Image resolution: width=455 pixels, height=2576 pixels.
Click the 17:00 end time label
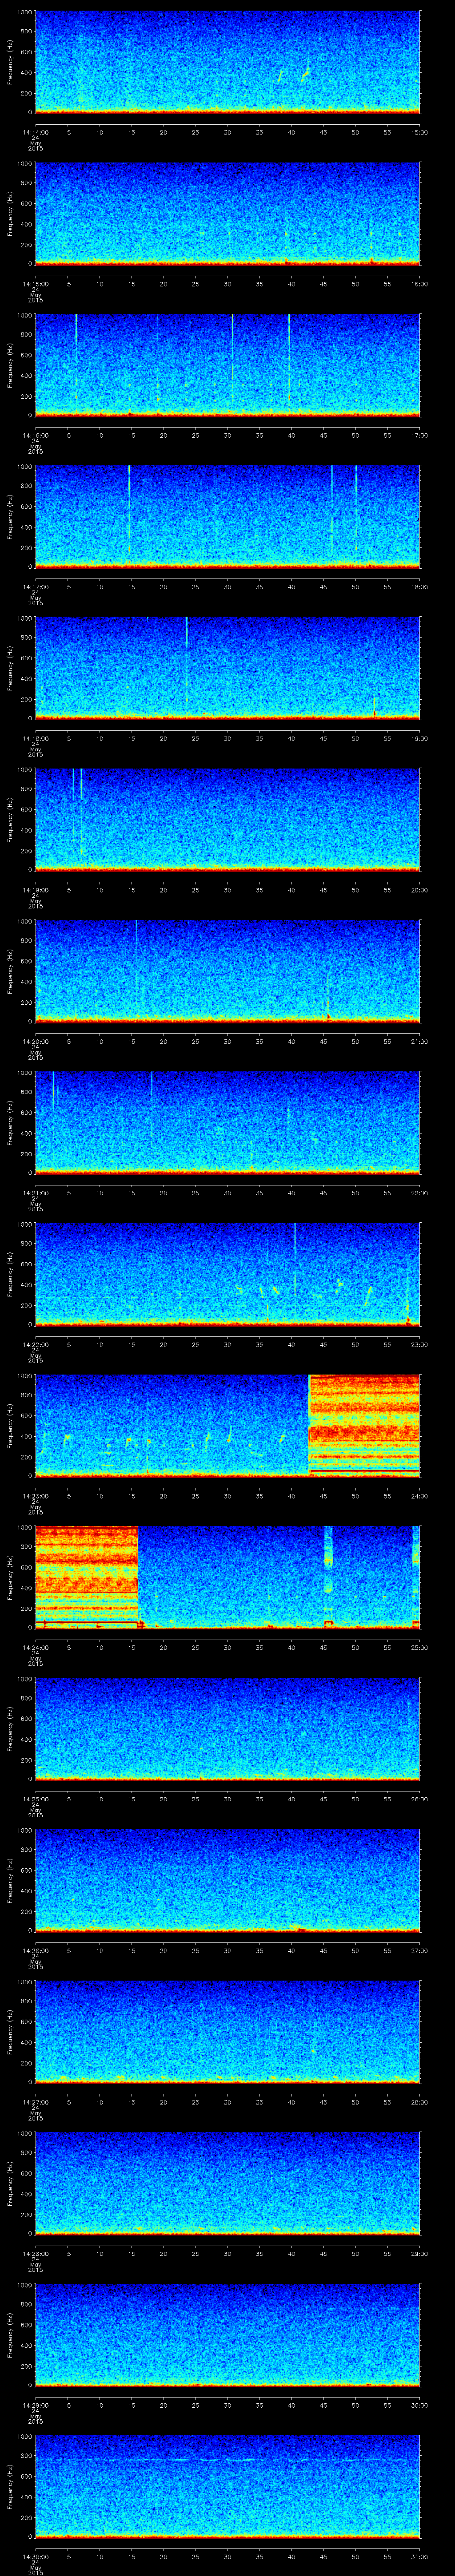[x=419, y=435]
